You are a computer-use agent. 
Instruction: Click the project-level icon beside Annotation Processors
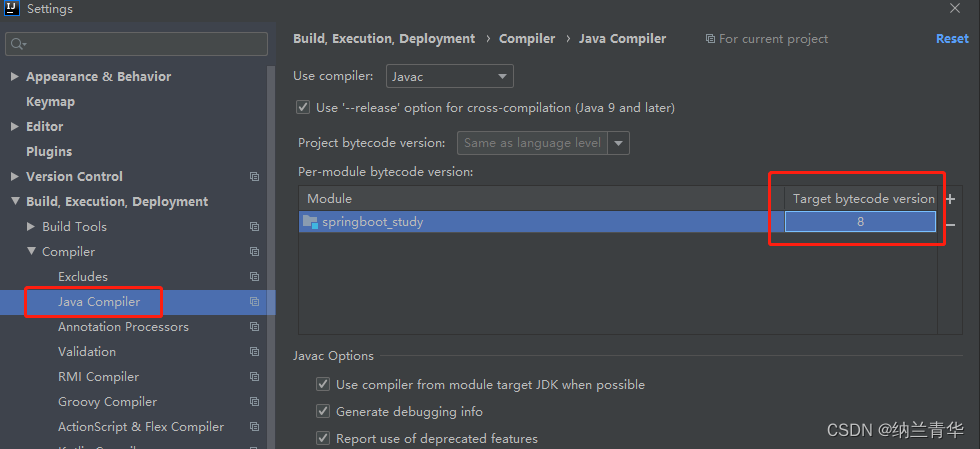pyautogui.click(x=254, y=327)
